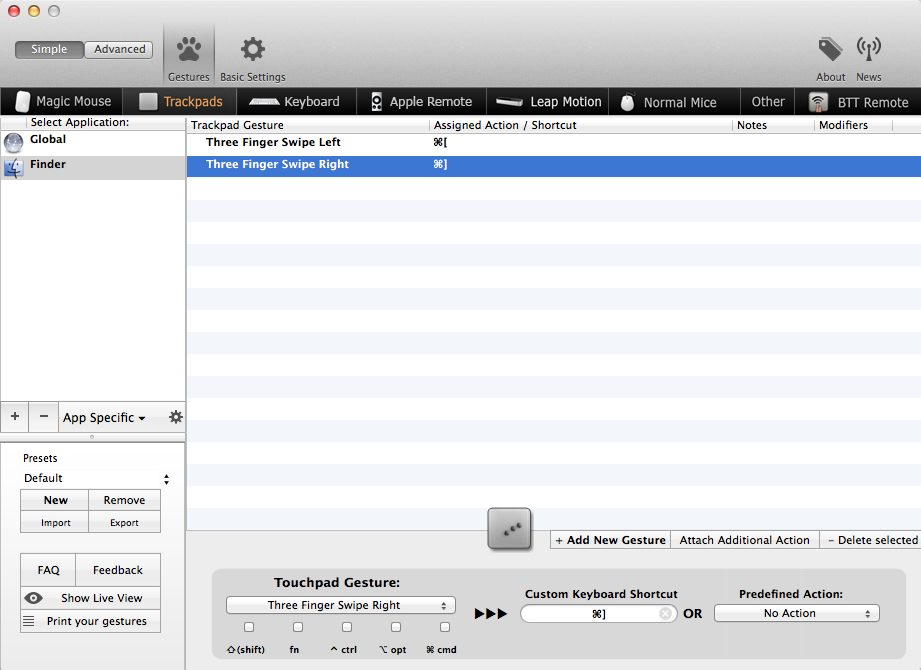Enable the fn modifier checkbox
This screenshot has width=921, height=670.
coord(298,627)
